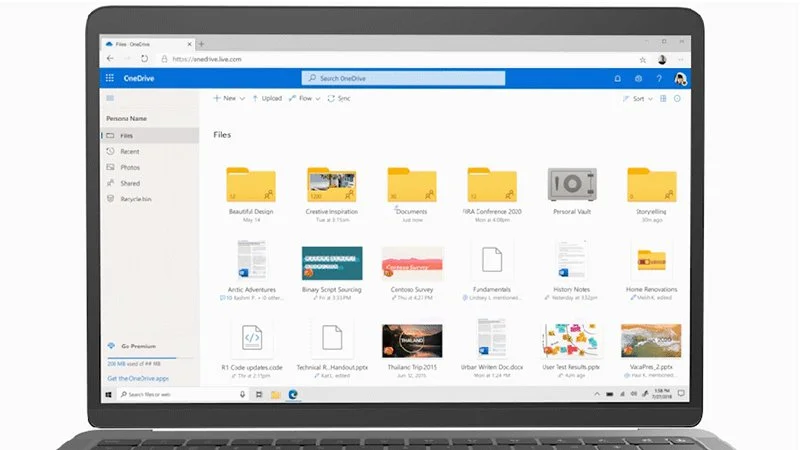The height and width of the screenshot is (450, 800).
Task: Select Files in the sidebar
Action: pyautogui.click(x=150, y=136)
